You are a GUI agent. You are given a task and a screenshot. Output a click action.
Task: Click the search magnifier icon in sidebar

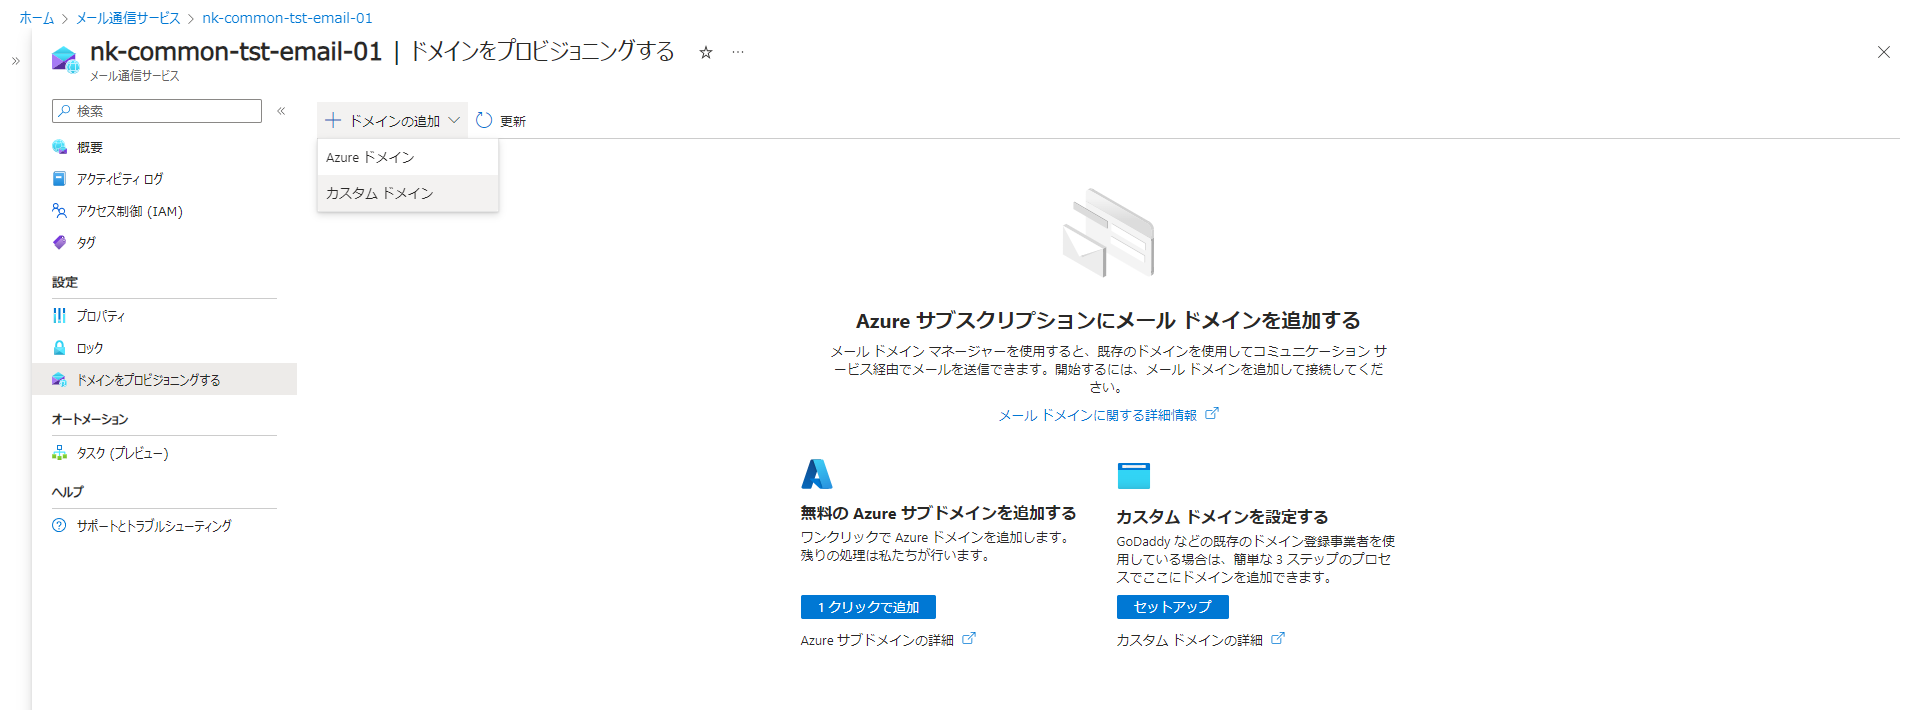[65, 111]
